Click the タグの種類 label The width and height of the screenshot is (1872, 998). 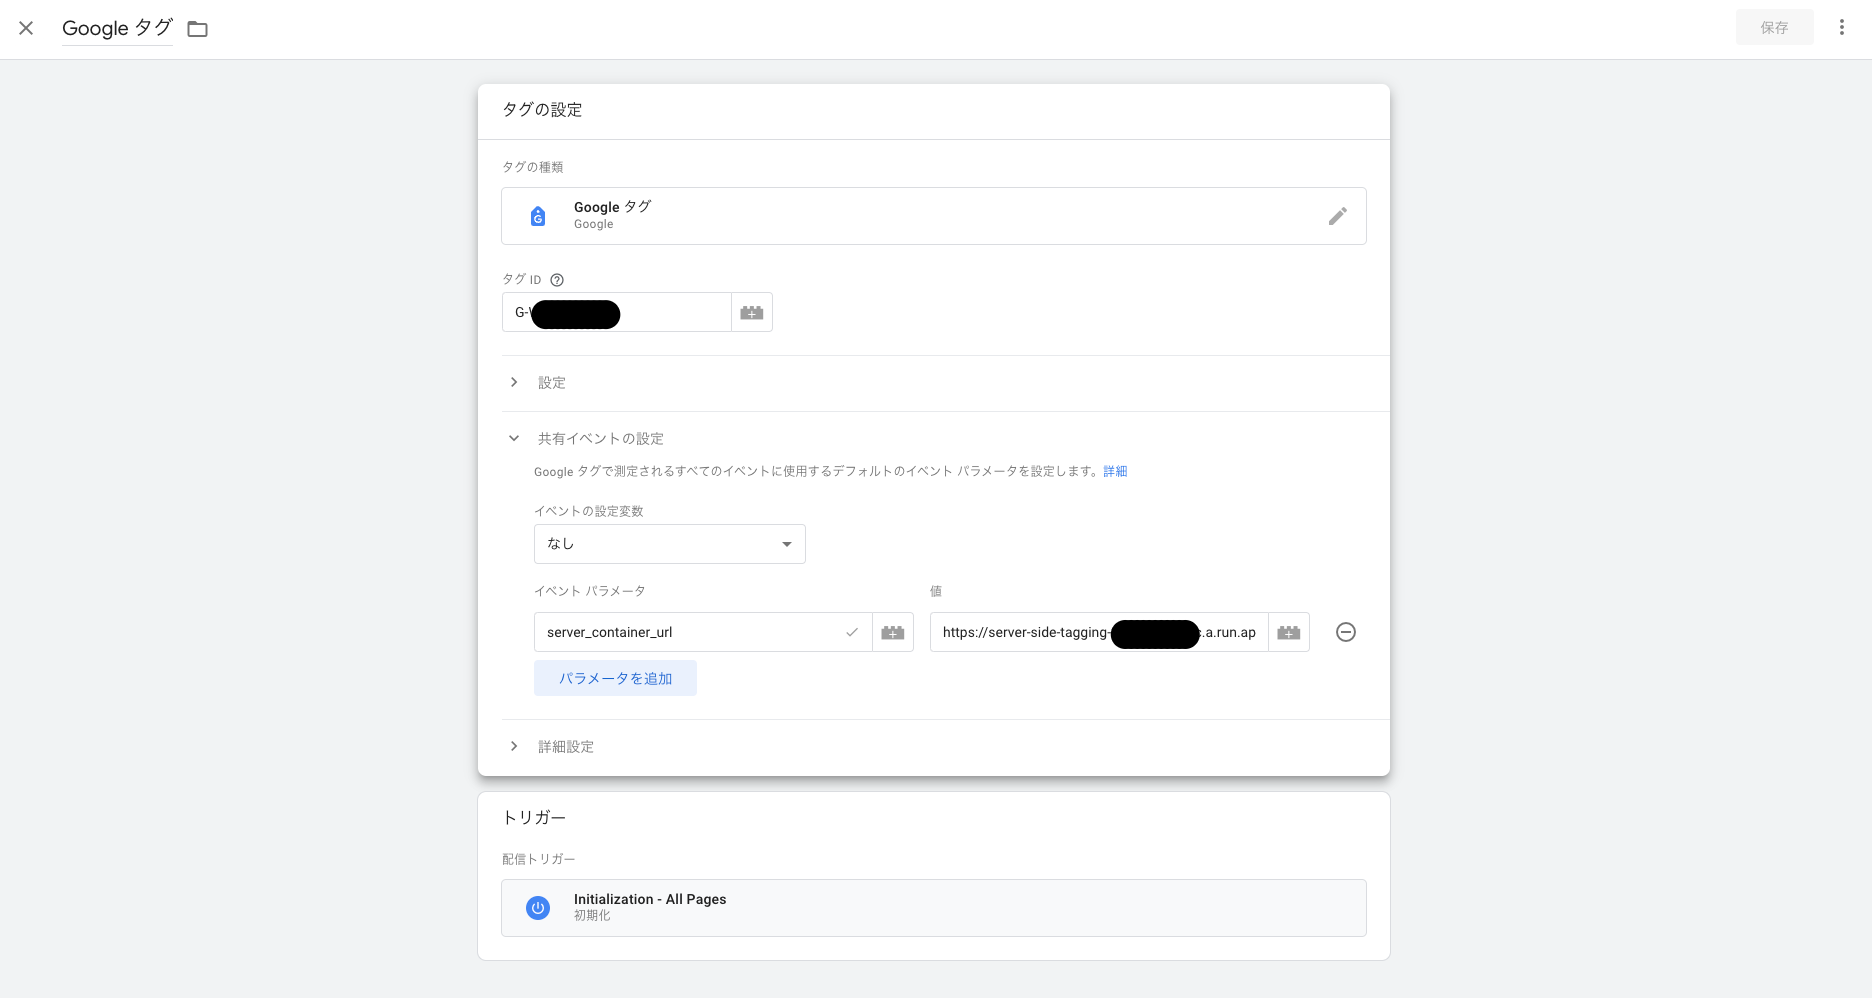[533, 167]
